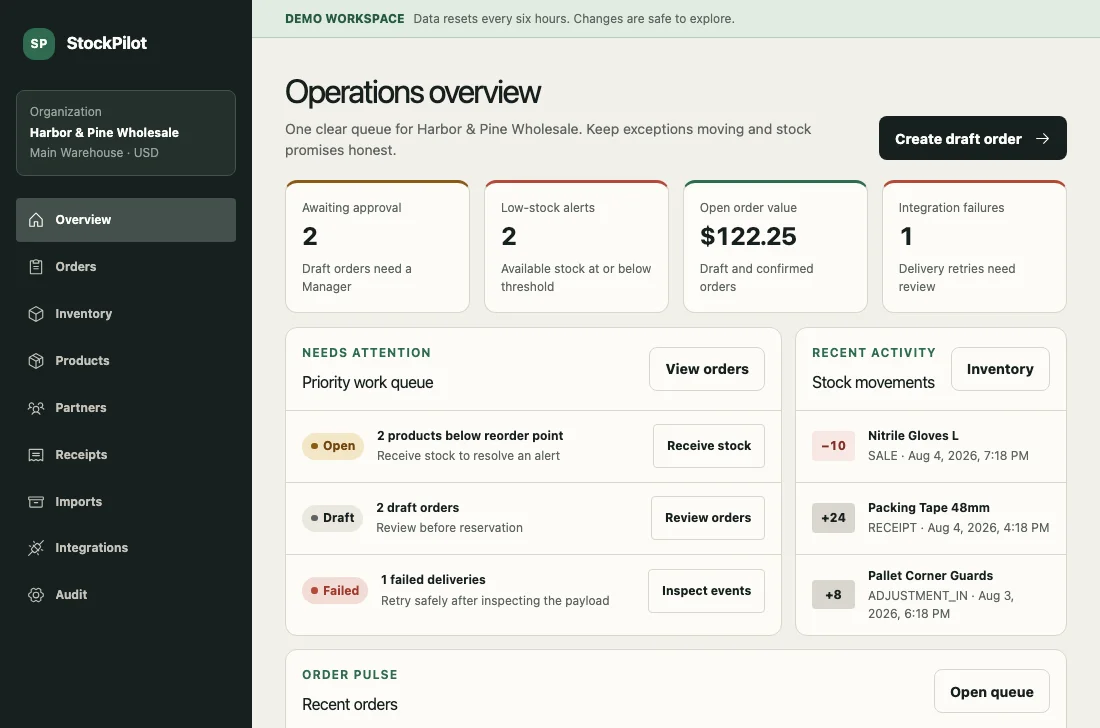Viewport: 1100px width, 728px height.
Task: Open the Open order value card
Action: click(775, 246)
